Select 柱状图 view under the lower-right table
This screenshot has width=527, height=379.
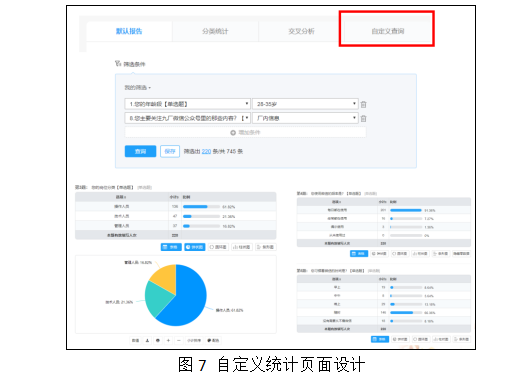(441, 339)
